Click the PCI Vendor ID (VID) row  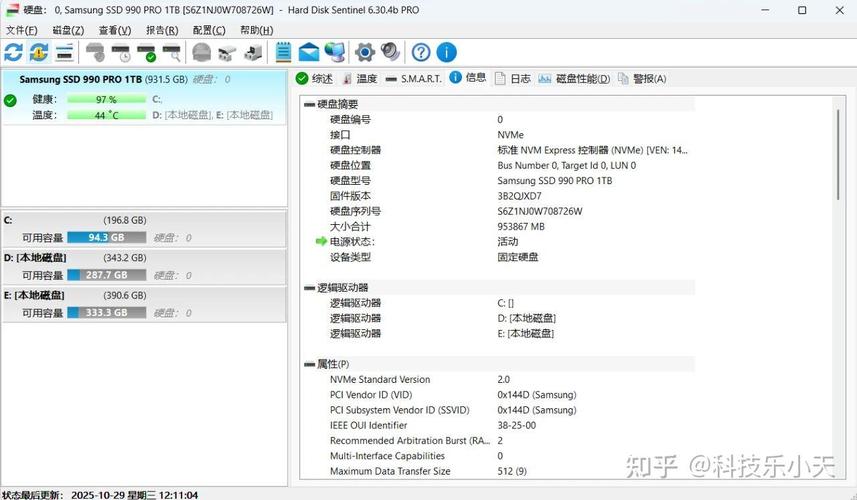pos(497,395)
